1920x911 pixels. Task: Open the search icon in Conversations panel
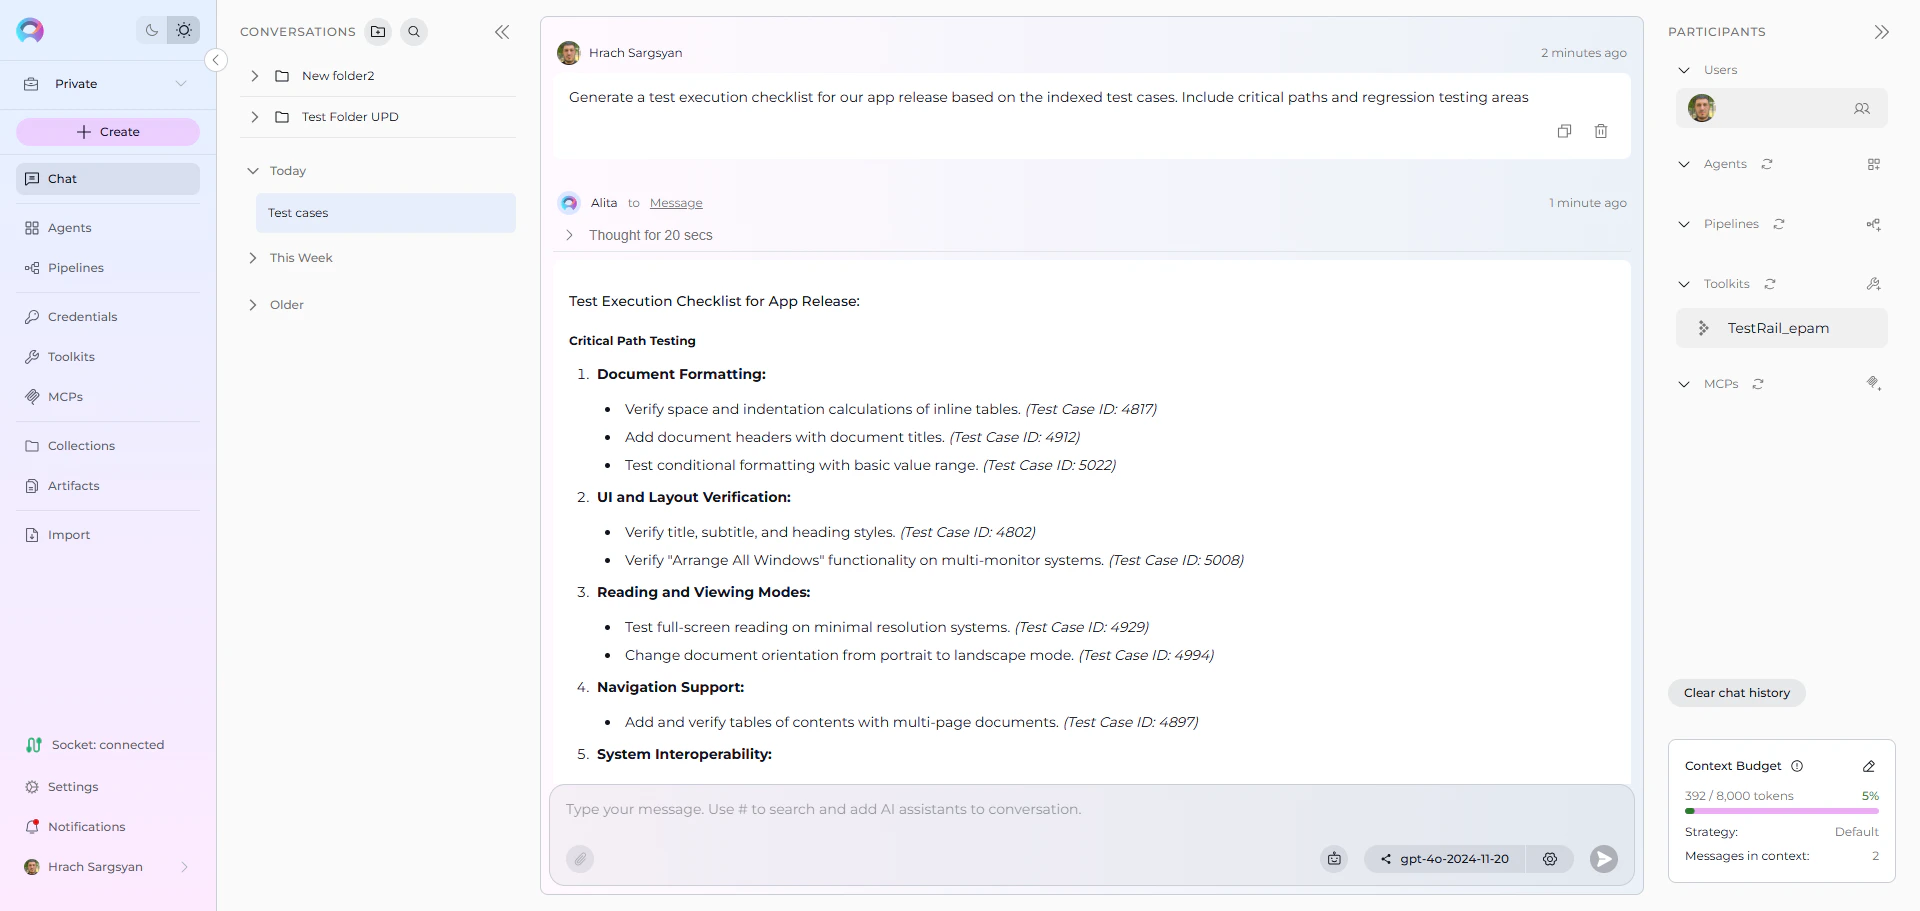click(414, 31)
